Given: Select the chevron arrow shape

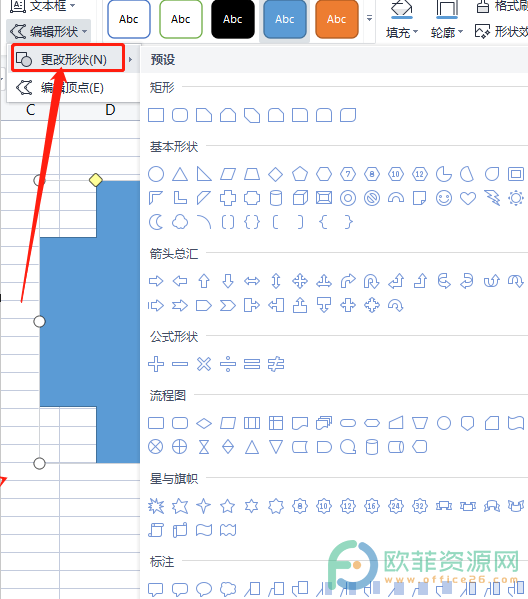Looking at the screenshot, I should [x=228, y=305].
